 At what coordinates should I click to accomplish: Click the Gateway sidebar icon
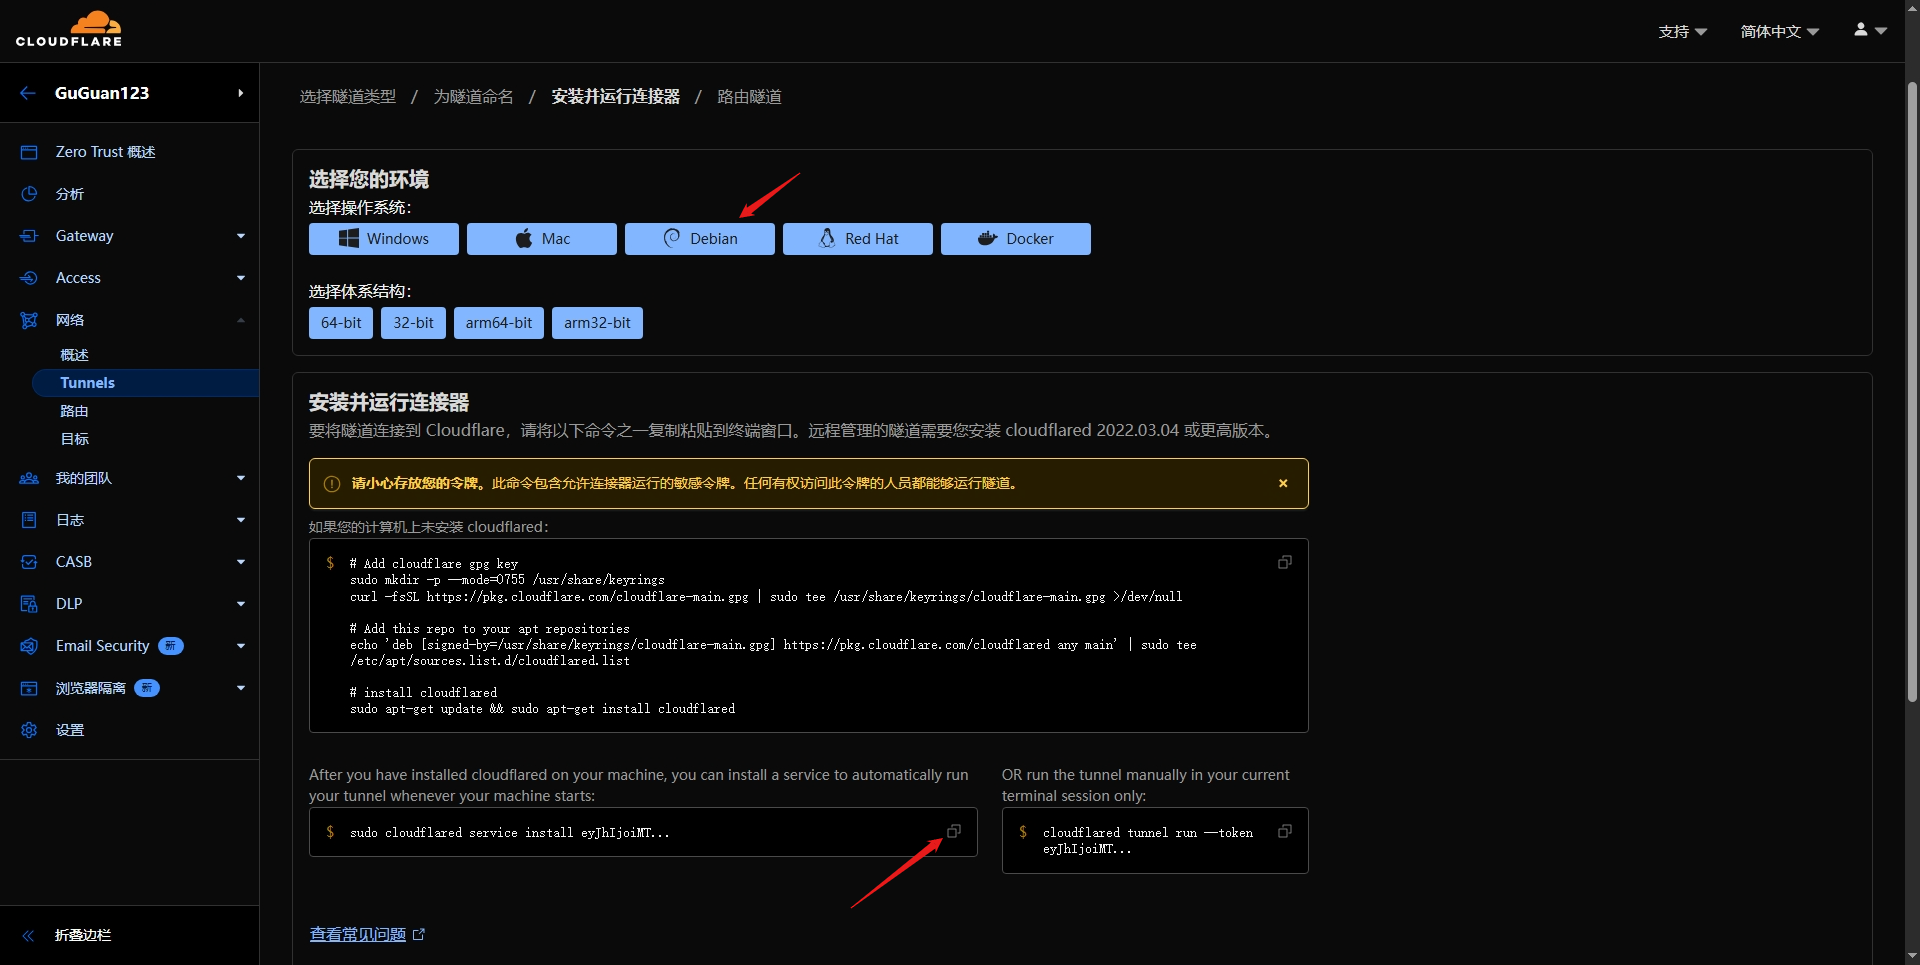[29, 236]
